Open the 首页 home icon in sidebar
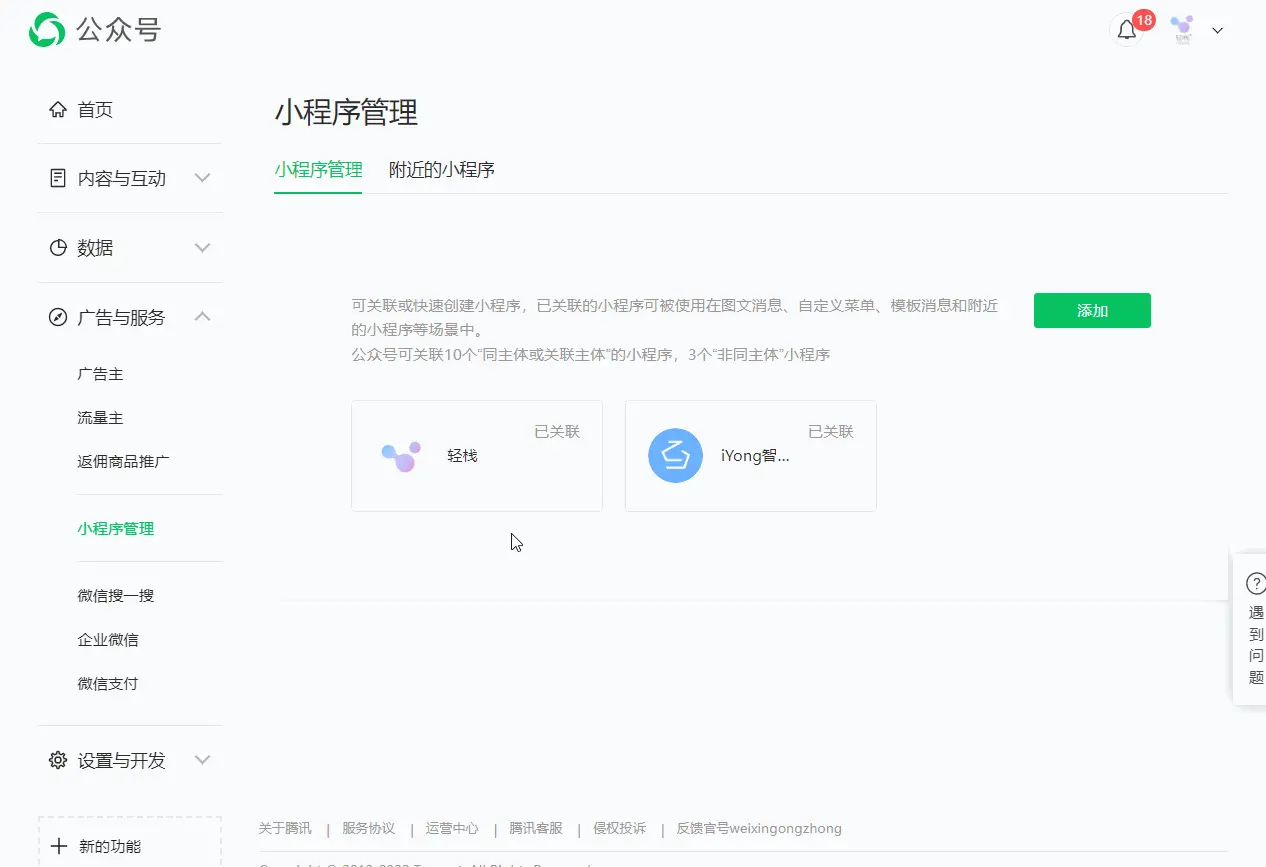1266x867 pixels. [57, 108]
